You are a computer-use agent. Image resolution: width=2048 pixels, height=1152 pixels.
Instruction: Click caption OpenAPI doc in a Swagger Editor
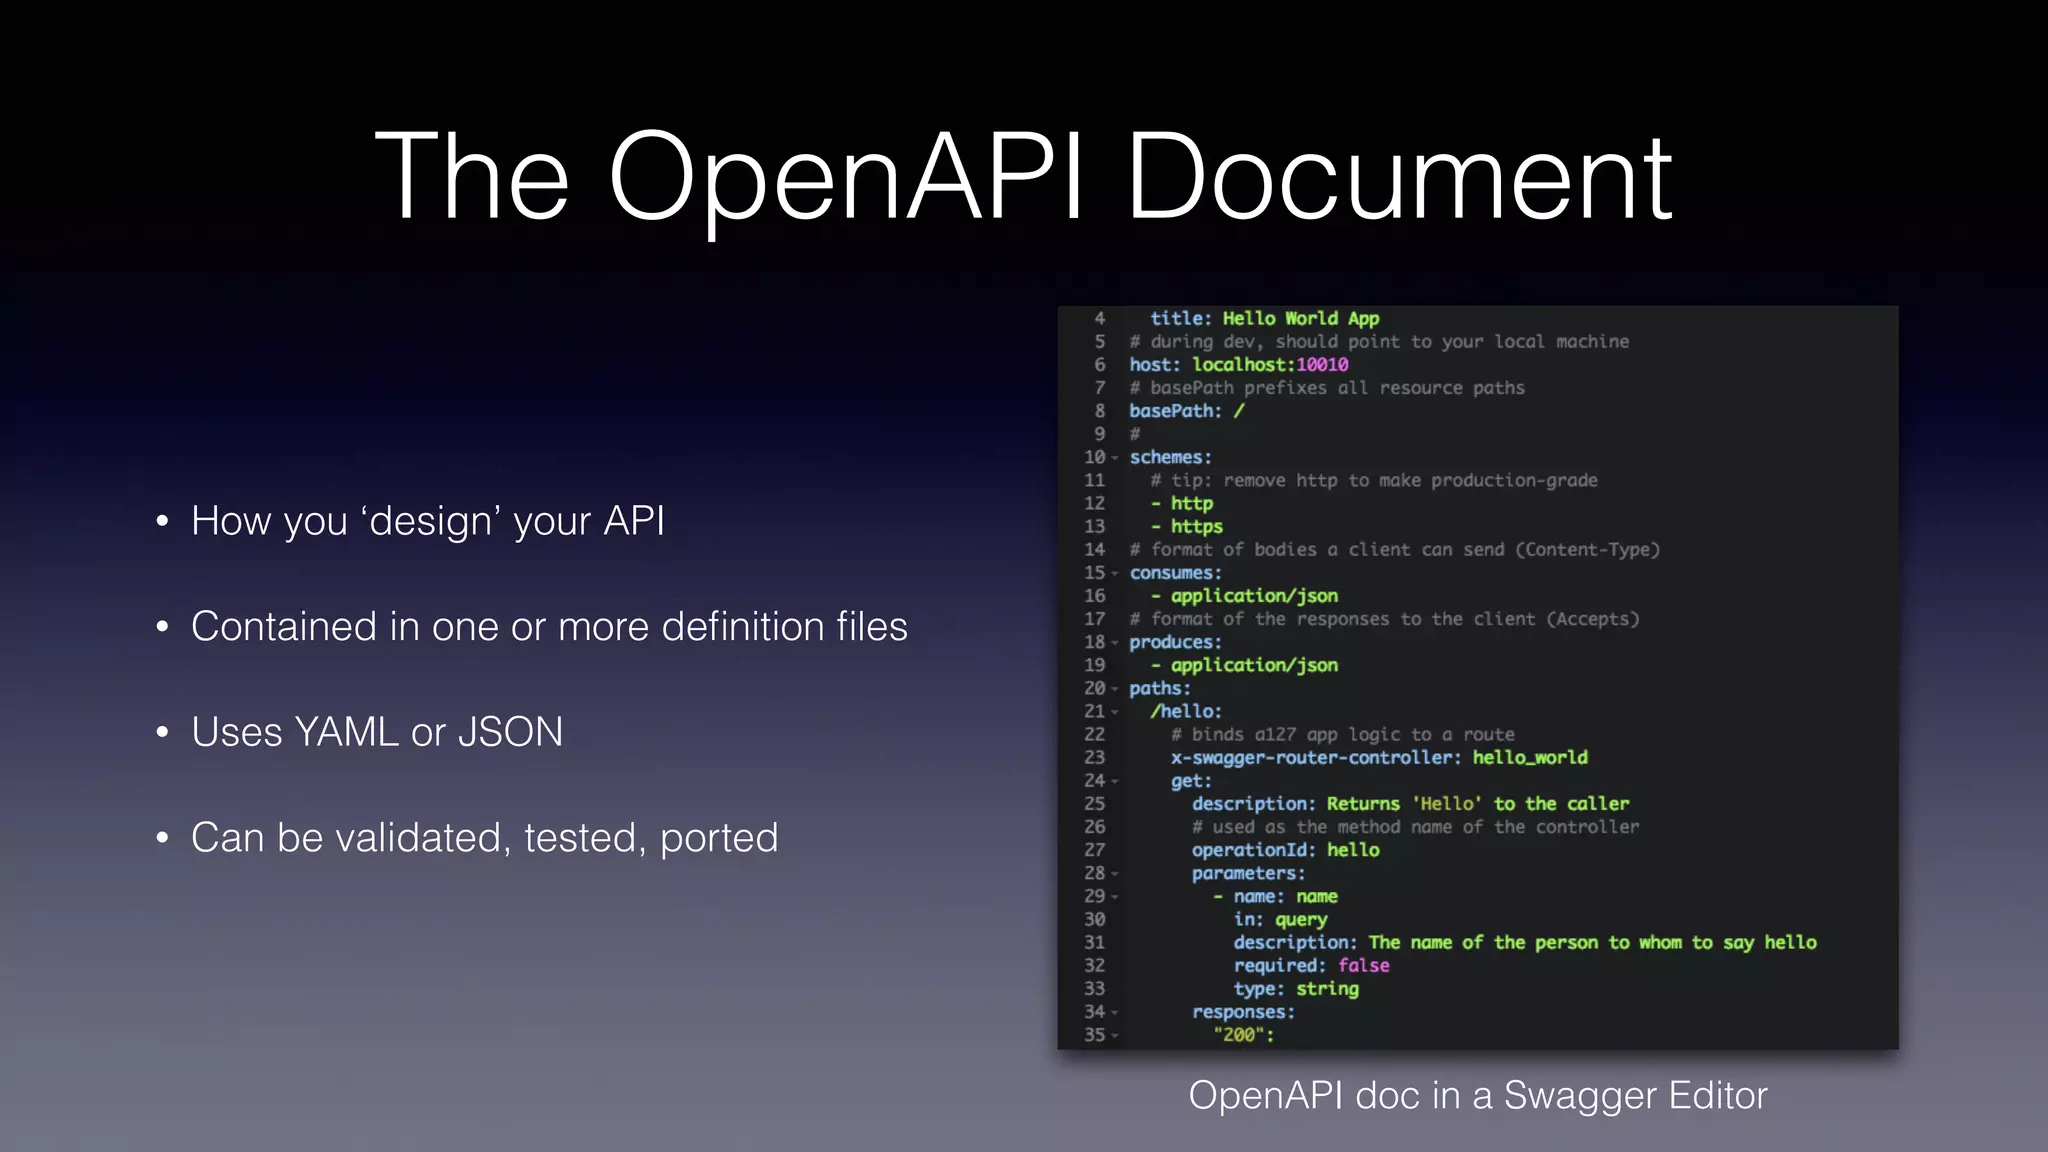pos(1477,1096)
